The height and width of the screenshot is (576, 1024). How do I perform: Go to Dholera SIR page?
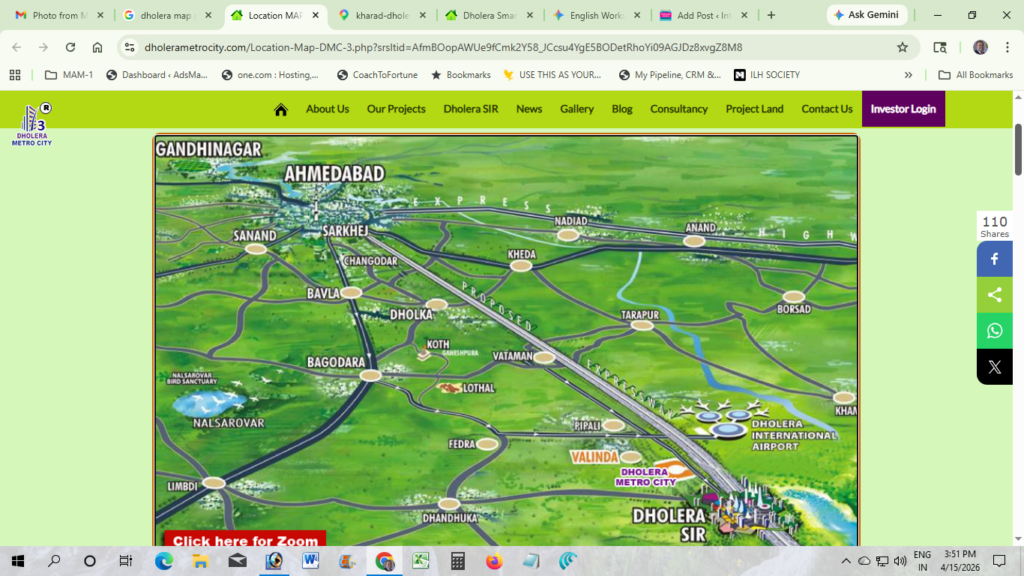[x=470, y=109]
